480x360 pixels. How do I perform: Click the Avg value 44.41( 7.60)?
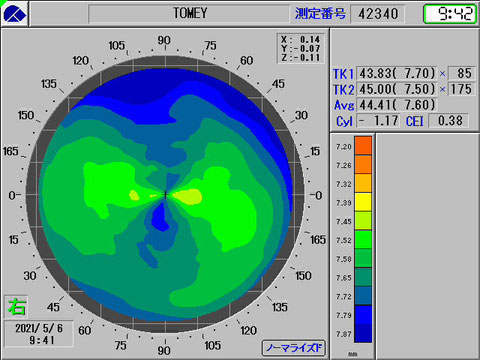(397, 105)
